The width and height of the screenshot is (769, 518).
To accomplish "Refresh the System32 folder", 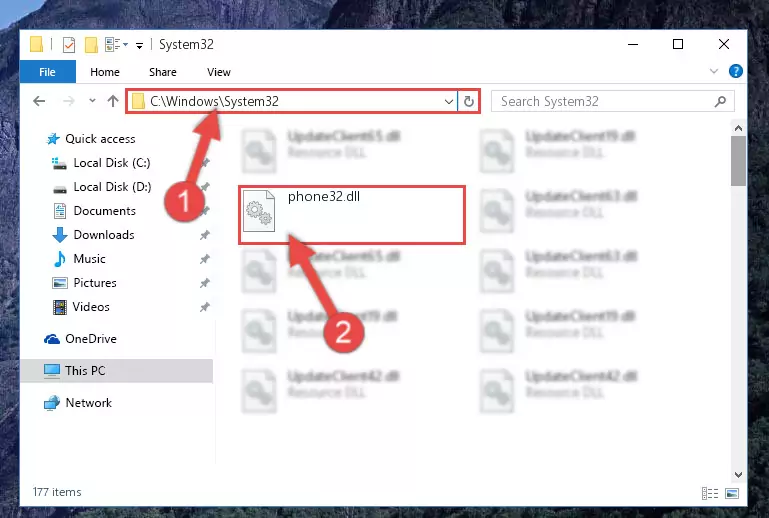I will [469, 102].
